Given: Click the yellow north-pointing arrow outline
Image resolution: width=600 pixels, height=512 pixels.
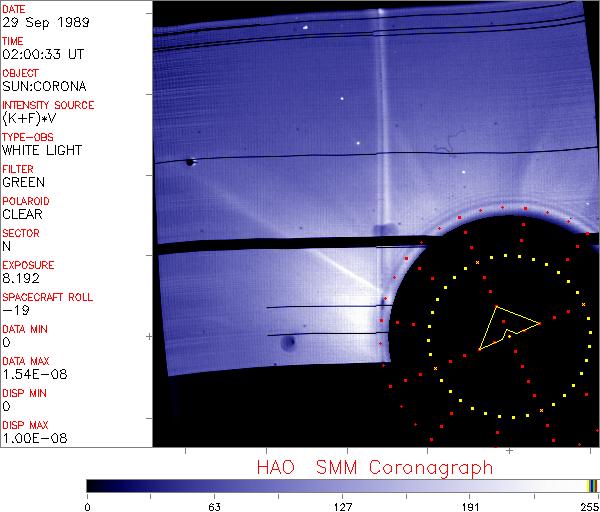Looking at the screenshot, I should (x=507, y=326).
